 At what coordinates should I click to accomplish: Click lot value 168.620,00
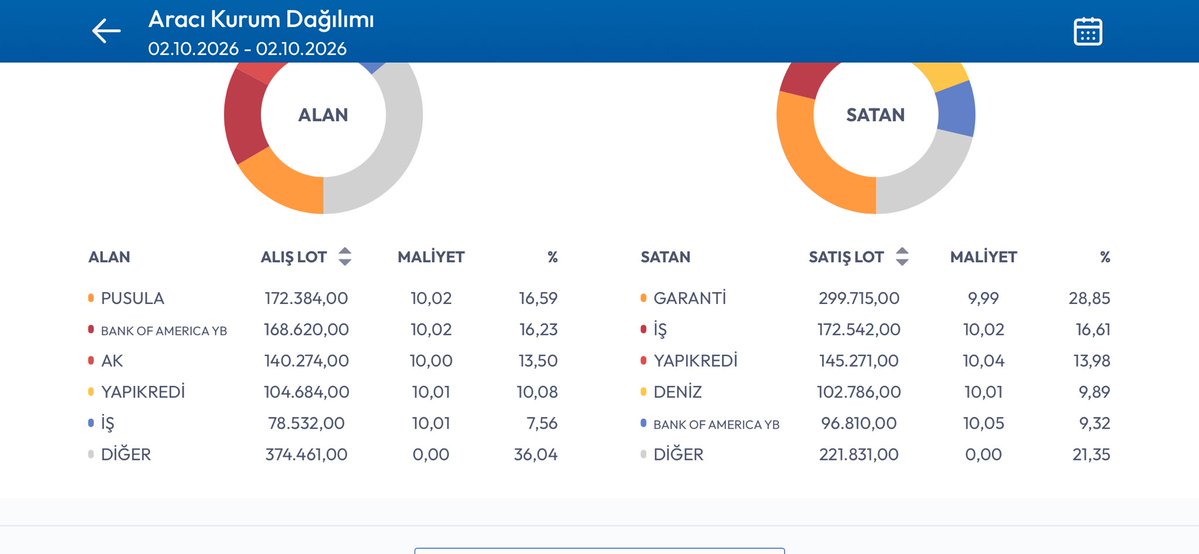[x=307, y=330]
